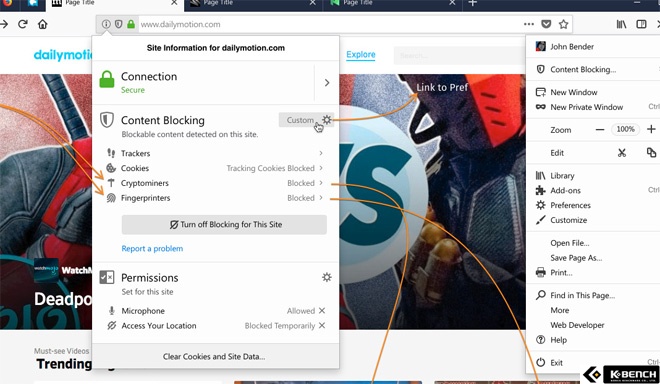Open the More submenu
Image resolution: width=660 pixels, height=384 pixels.
tap(593, 310)
